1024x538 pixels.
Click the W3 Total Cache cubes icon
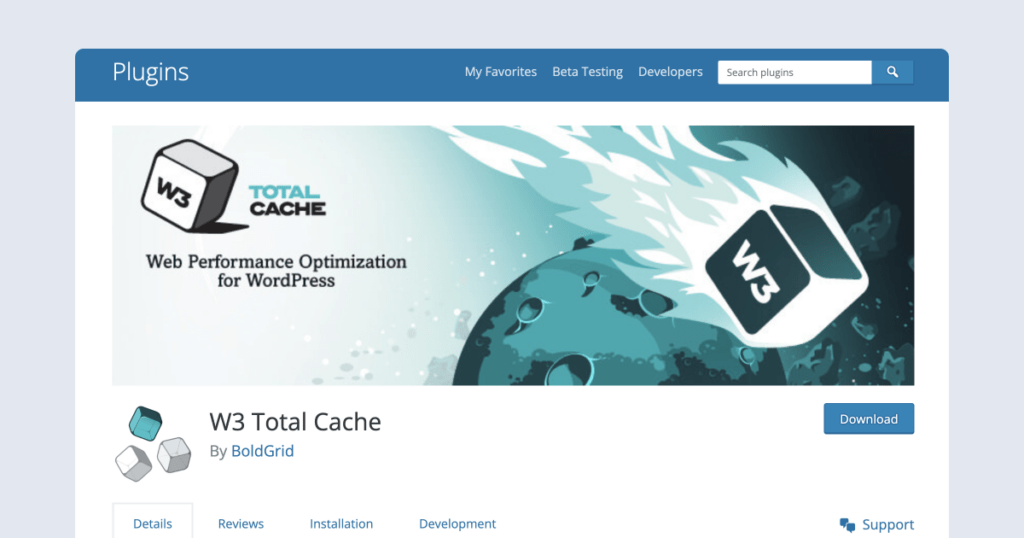tap(153, 443)
